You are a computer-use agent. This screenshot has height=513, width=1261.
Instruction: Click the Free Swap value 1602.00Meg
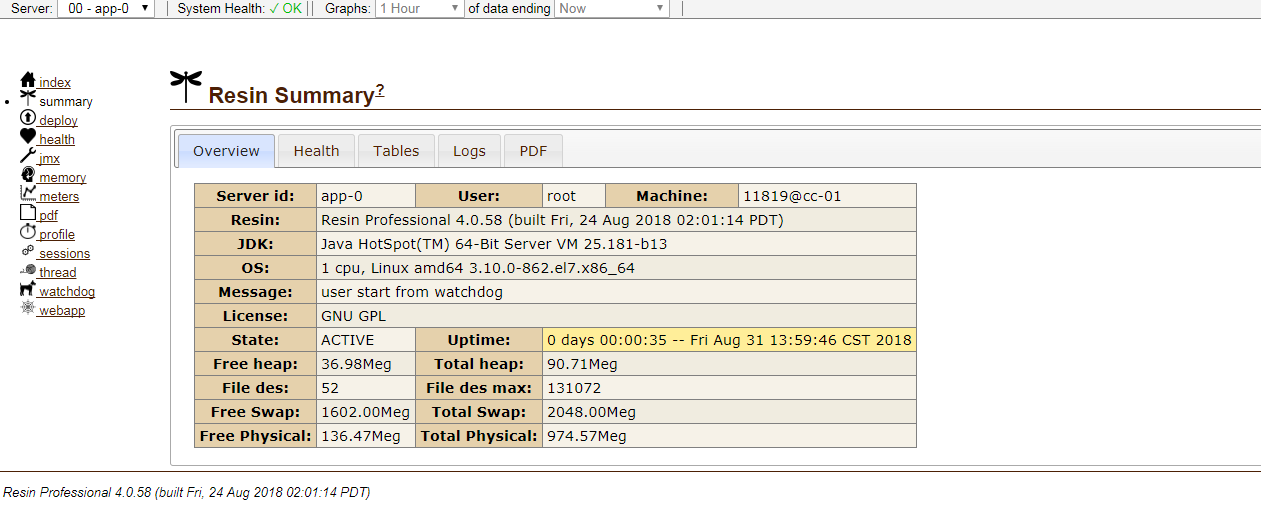(x=365, y=412)
